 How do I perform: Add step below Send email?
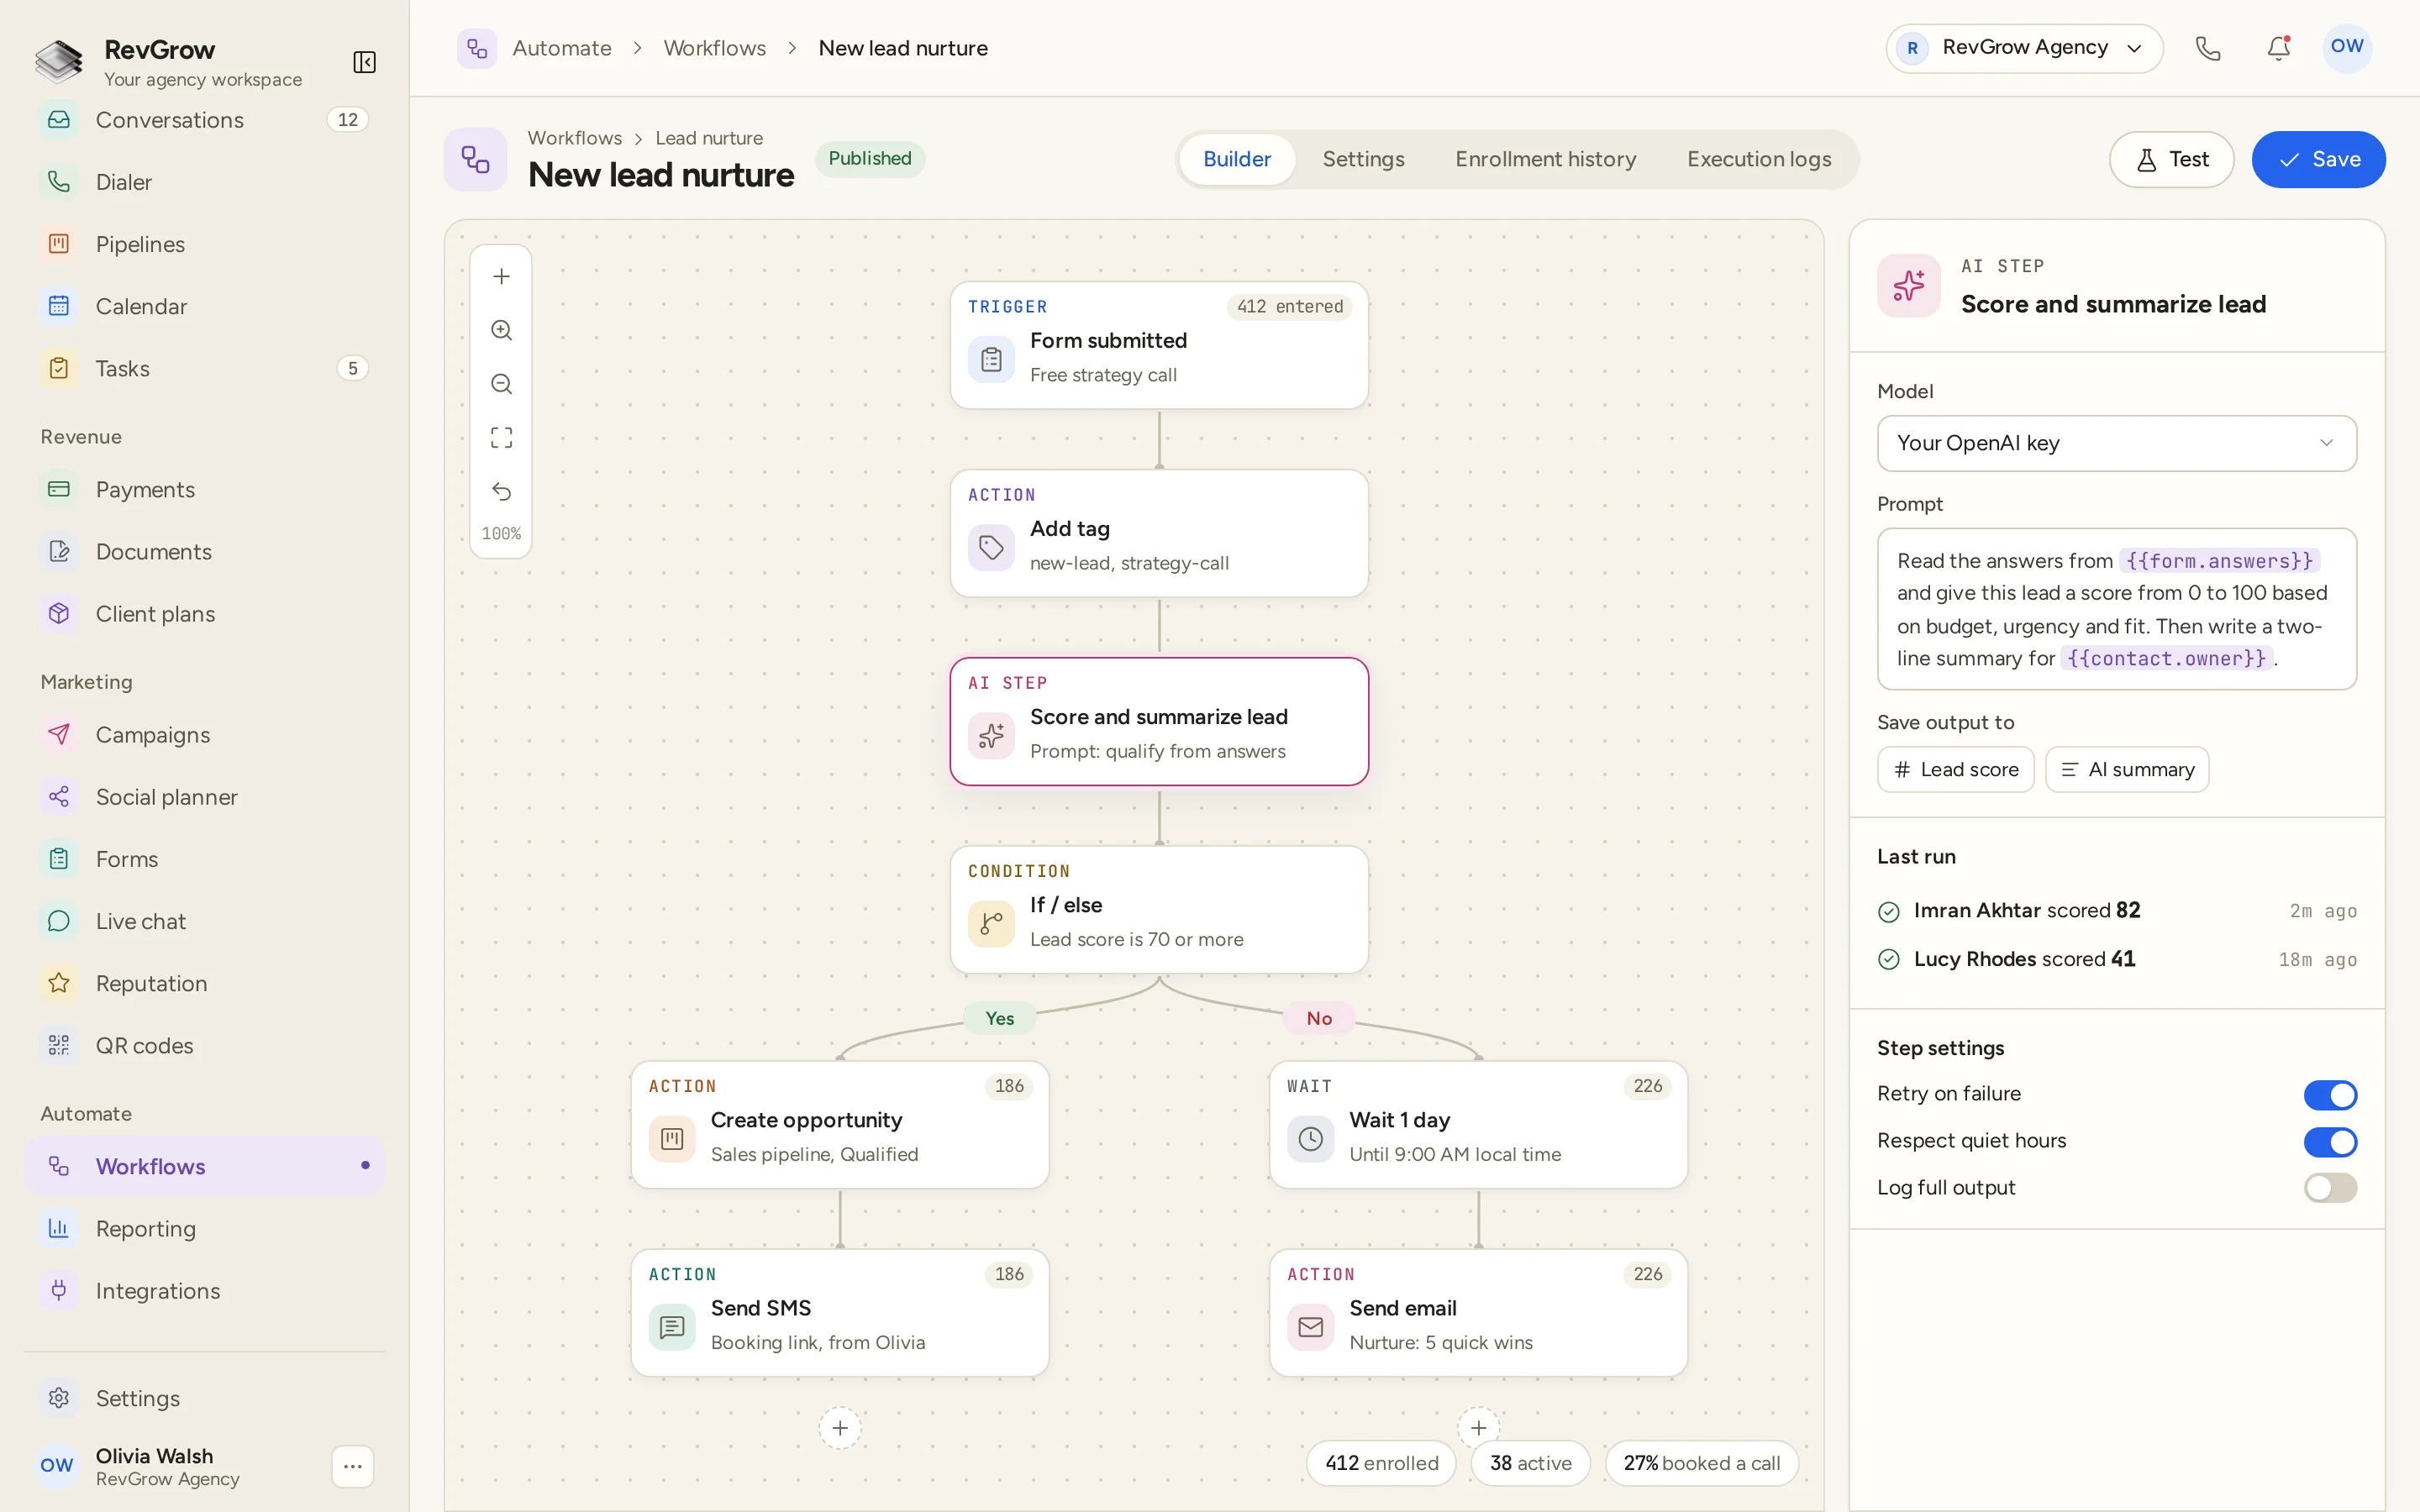tap(1478, 1428)
